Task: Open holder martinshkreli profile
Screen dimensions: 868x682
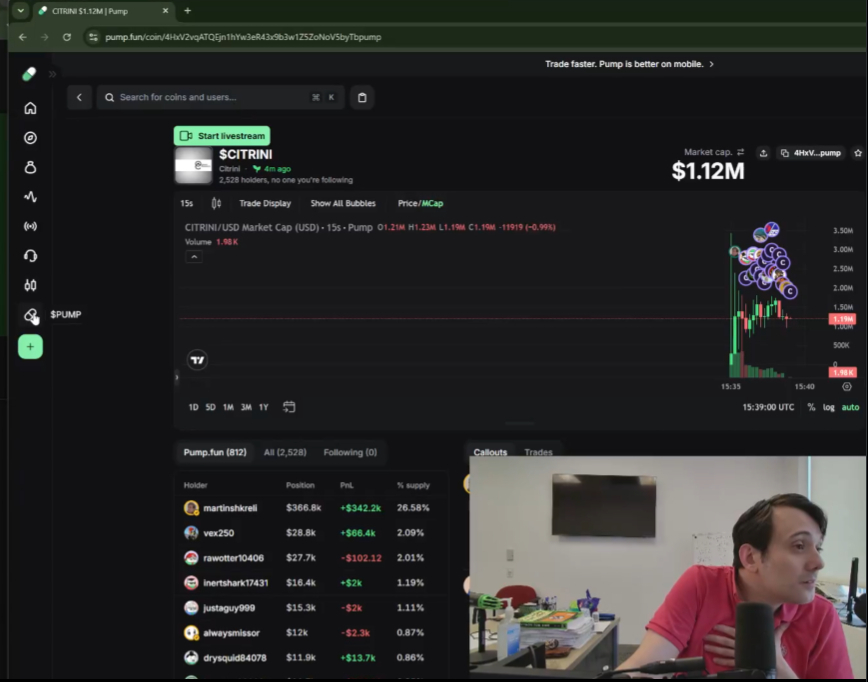Action: coord(230,508)
